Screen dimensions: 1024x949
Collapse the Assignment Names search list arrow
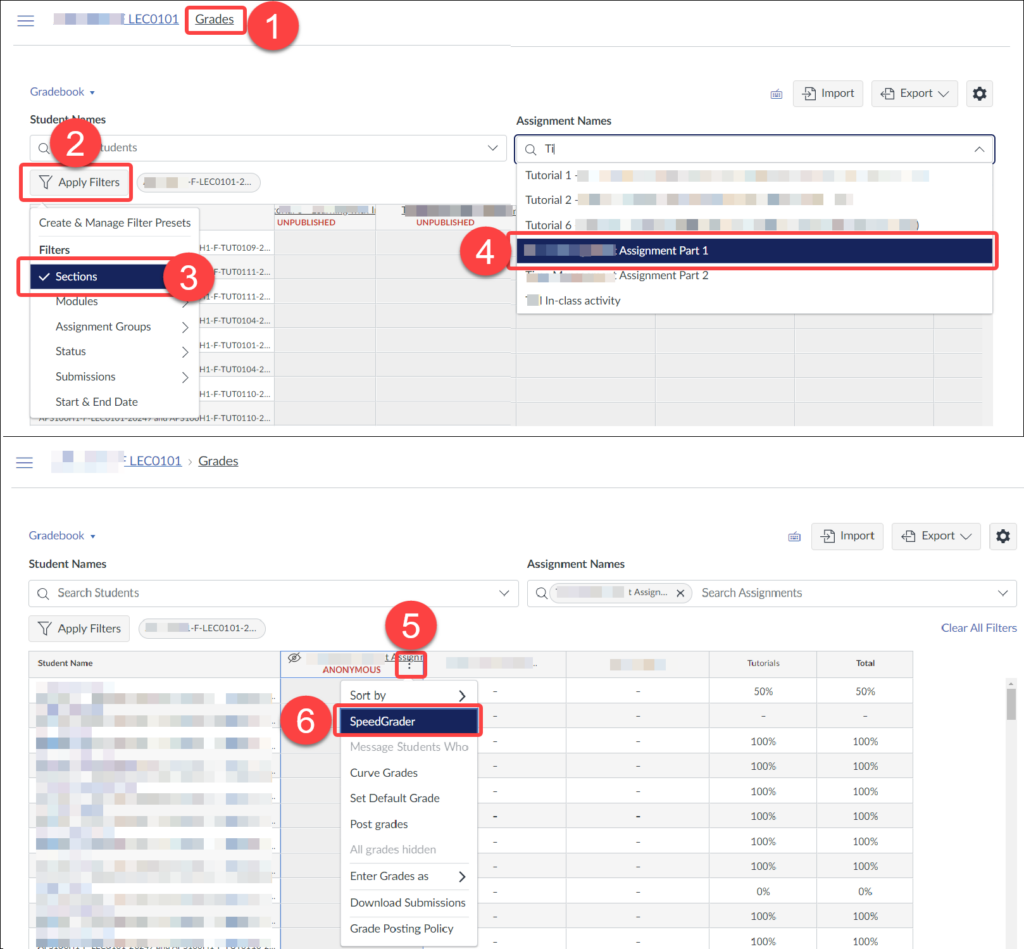pyautogui.click(x=979, y=150)
